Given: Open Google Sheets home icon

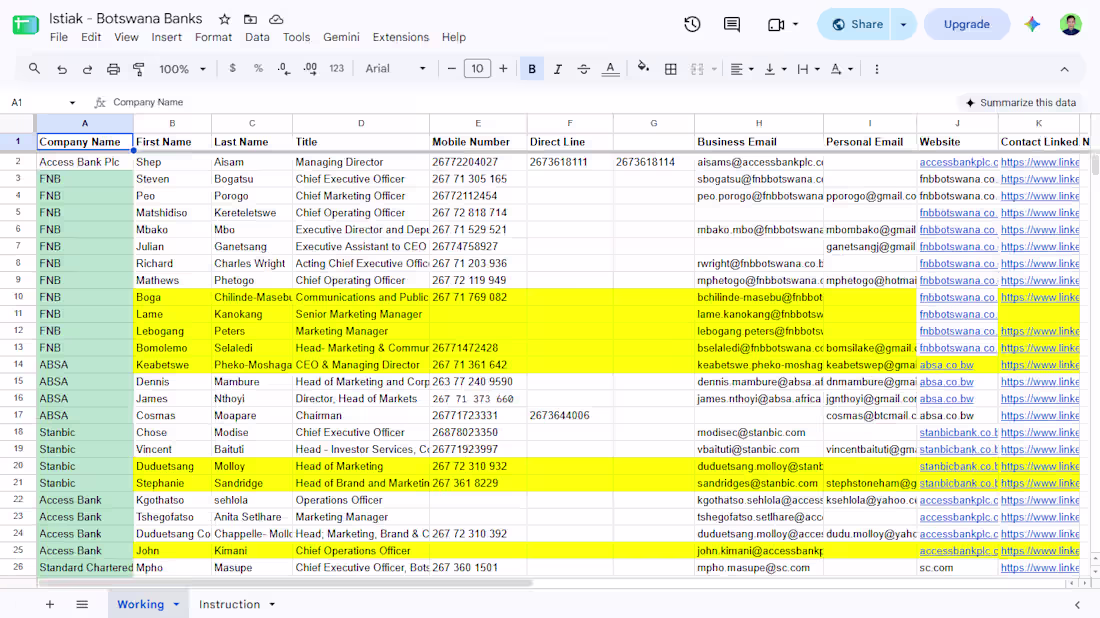Looking at the screenshot, I should pos(25,25).
